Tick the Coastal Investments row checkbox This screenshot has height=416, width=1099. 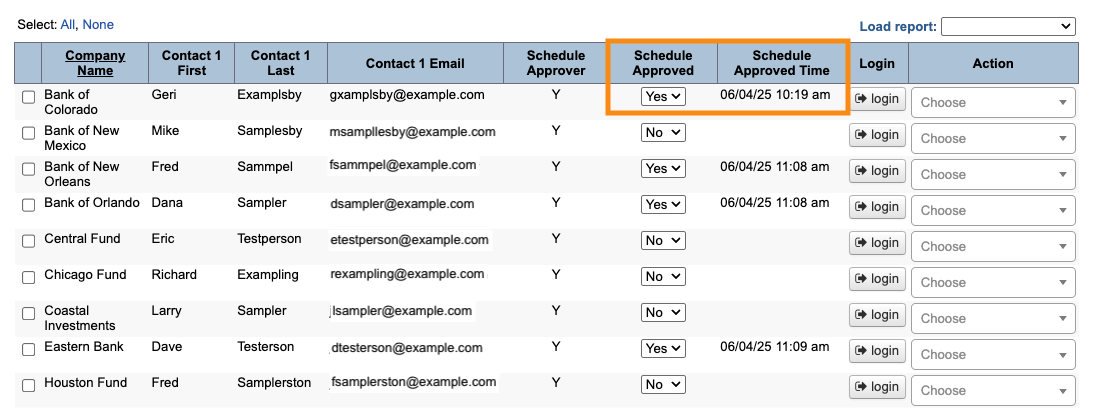[29, 313]
